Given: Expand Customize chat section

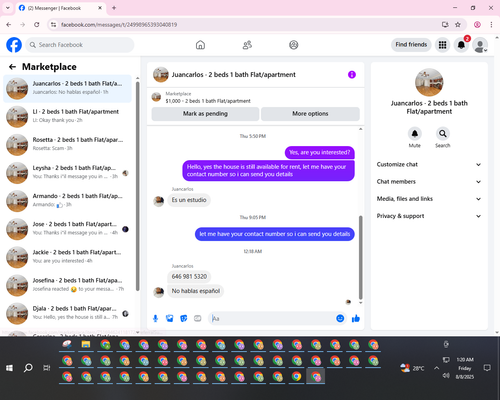Looking at the screenshot, I should tap(429, 164).
